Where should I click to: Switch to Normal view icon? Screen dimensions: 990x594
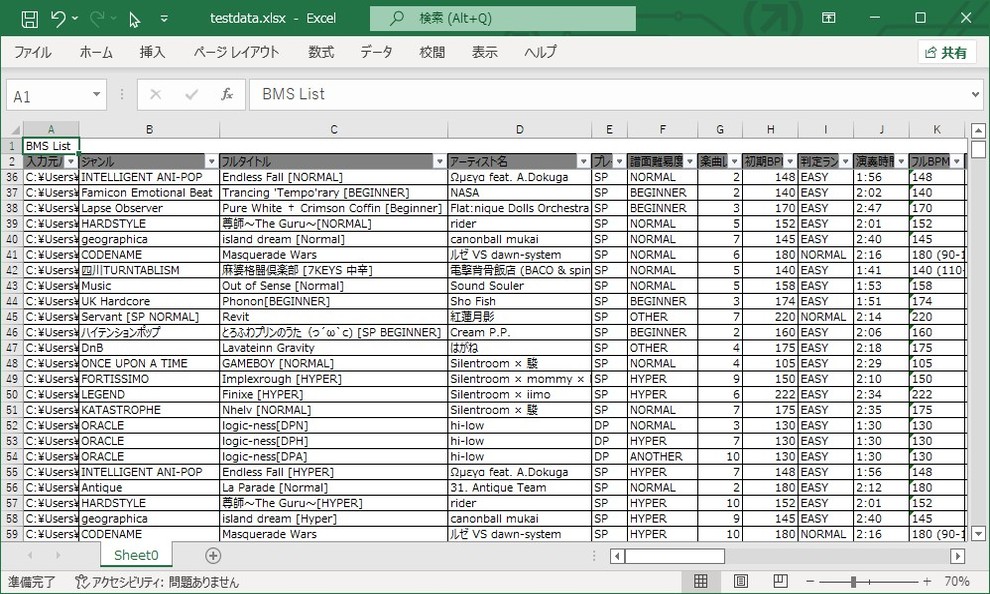[700, 581]
